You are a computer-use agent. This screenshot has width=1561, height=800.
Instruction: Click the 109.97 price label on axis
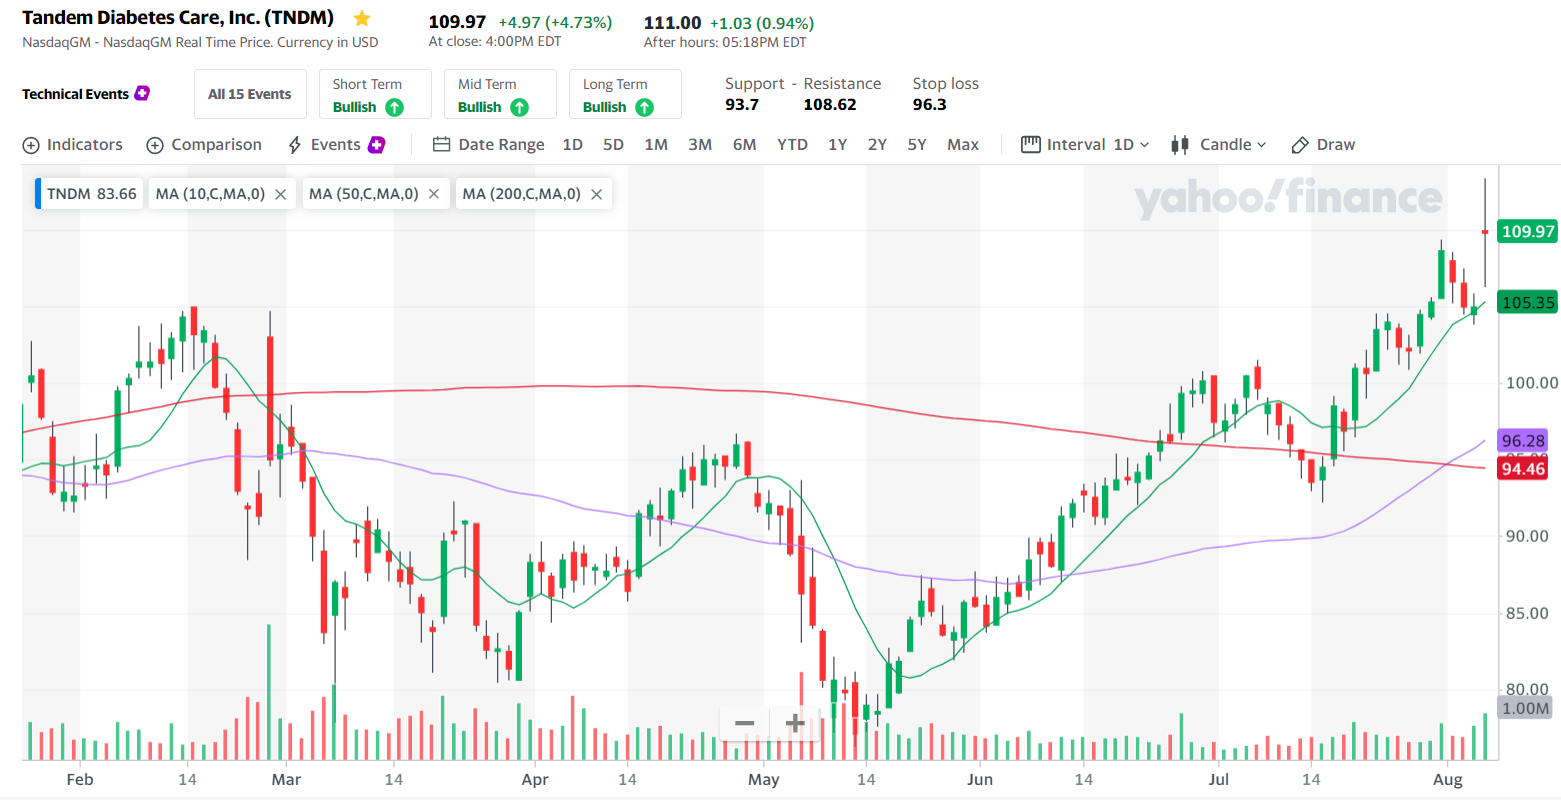(x=1527, y=232)
